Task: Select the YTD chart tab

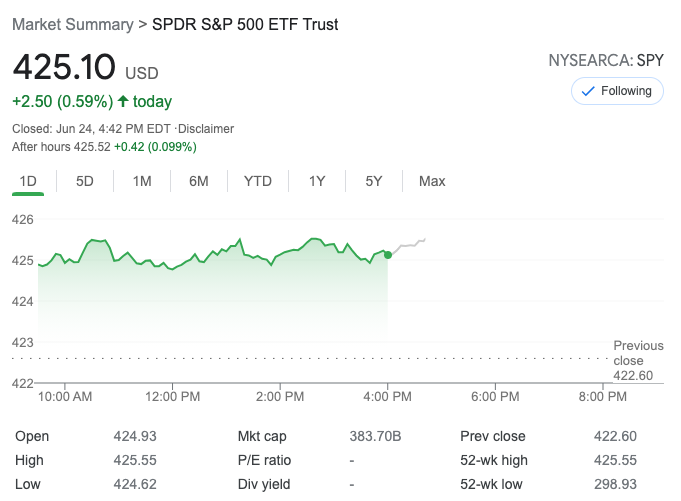Action: click(x=258, y=181)
